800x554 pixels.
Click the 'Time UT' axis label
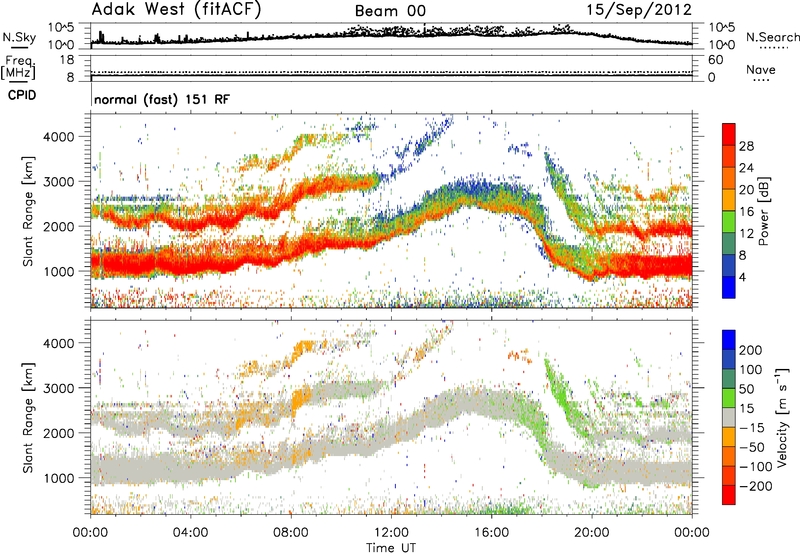coord(391,548)
